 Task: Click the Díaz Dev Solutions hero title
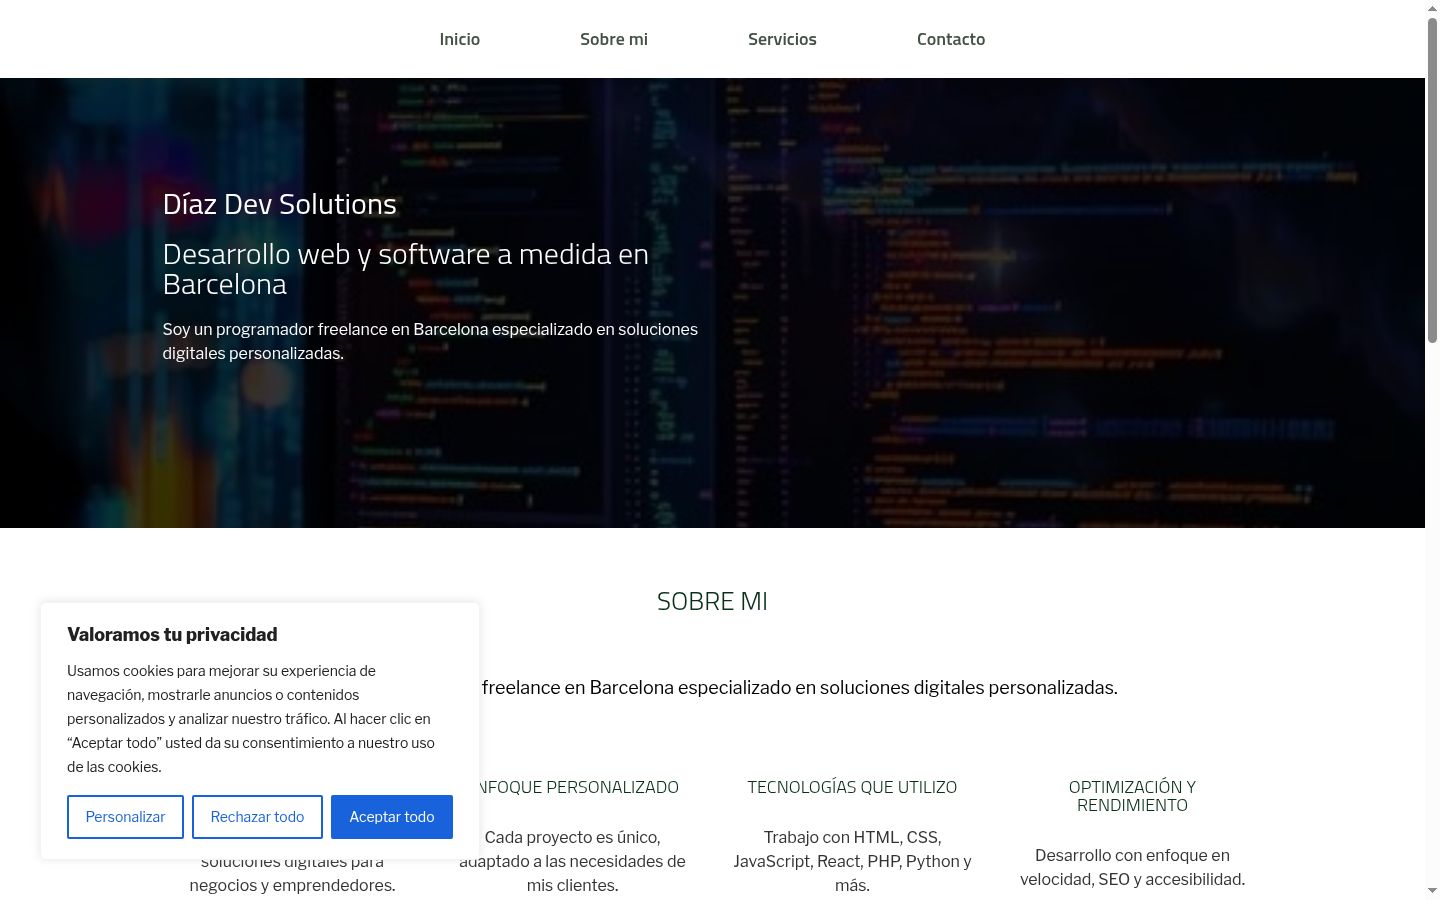[280, 204]
